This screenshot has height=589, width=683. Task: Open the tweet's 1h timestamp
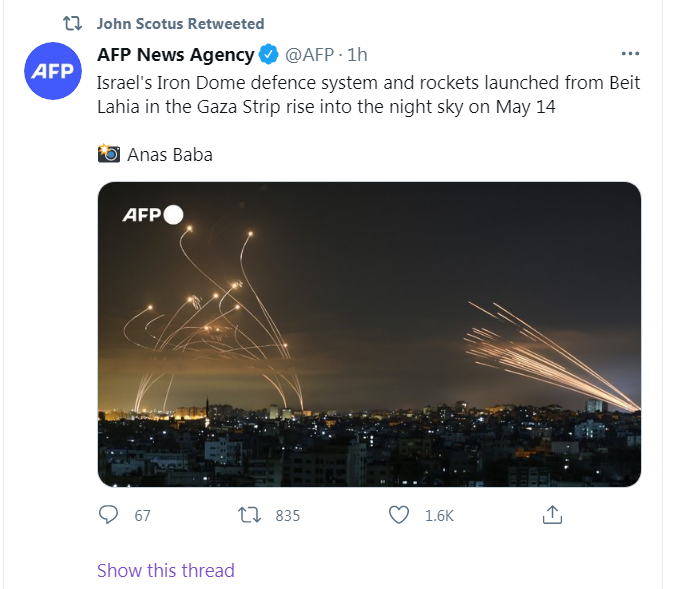pos(358,53)
